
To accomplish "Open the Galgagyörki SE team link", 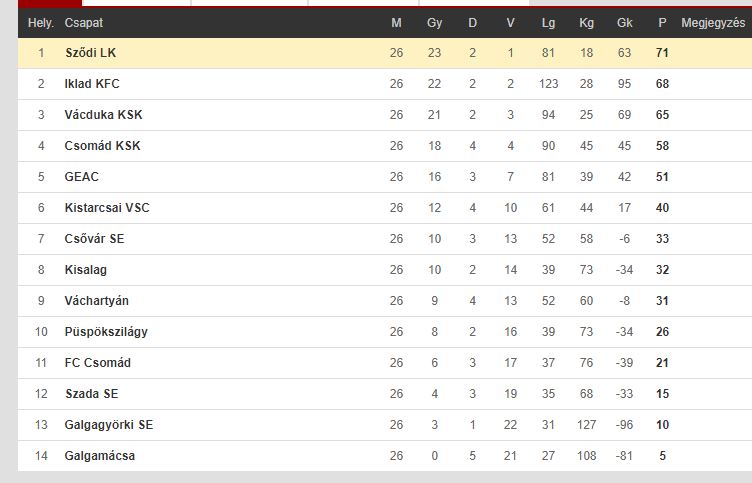I will [108, 425].
